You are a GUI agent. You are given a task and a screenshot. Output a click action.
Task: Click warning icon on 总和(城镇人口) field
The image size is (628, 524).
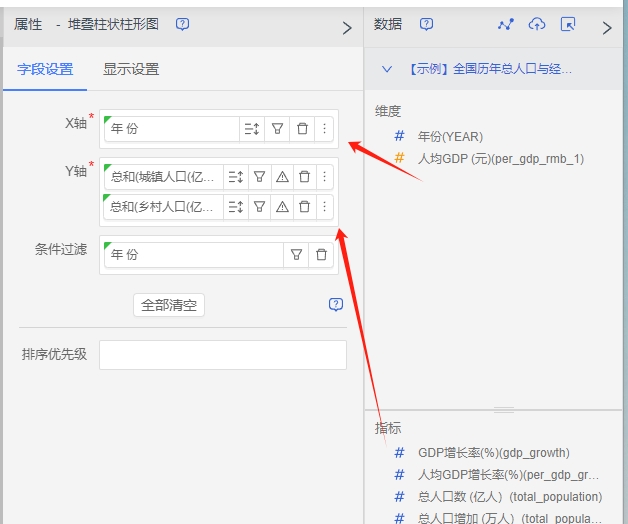(x=282, y=177)
